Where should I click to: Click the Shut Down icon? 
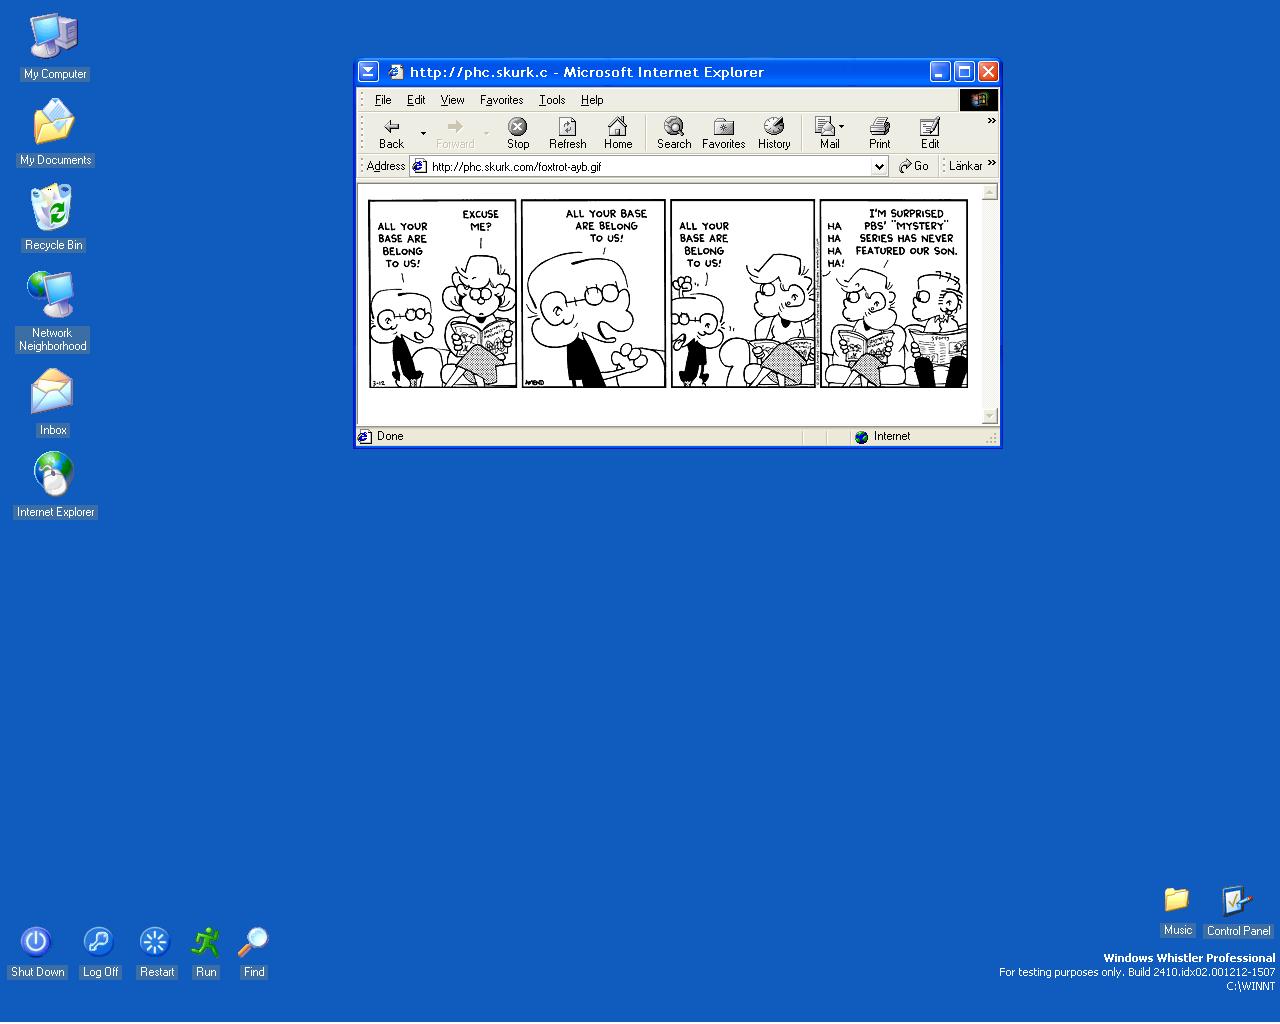tap(37, 952)
